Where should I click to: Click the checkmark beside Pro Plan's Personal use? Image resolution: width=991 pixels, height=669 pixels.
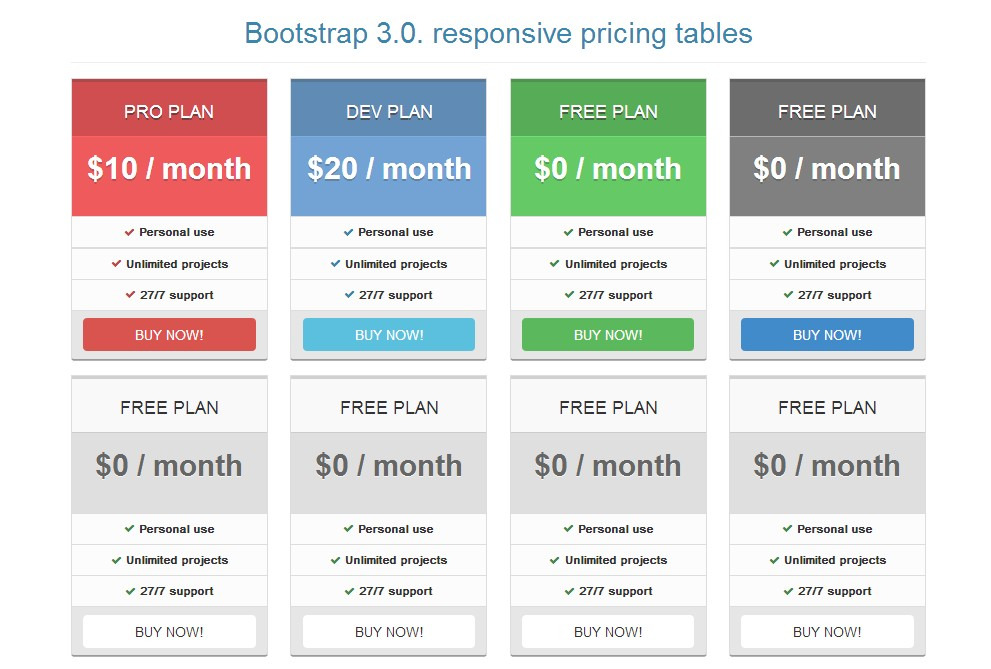click(129, 232)
